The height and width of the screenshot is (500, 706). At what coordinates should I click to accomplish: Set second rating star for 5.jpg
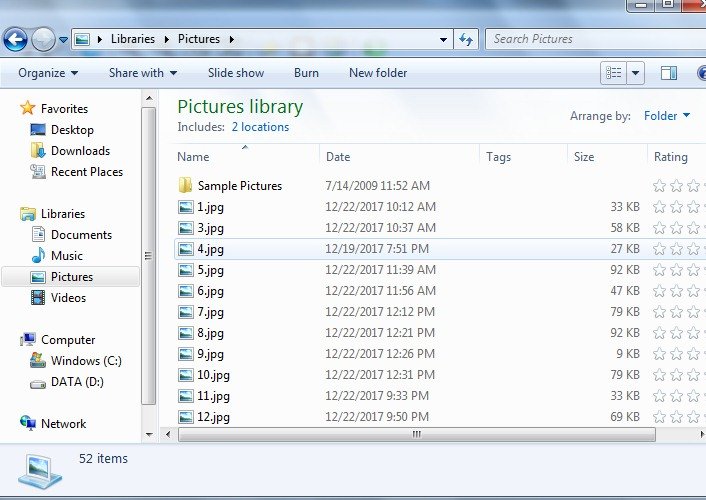pos(676,270)
